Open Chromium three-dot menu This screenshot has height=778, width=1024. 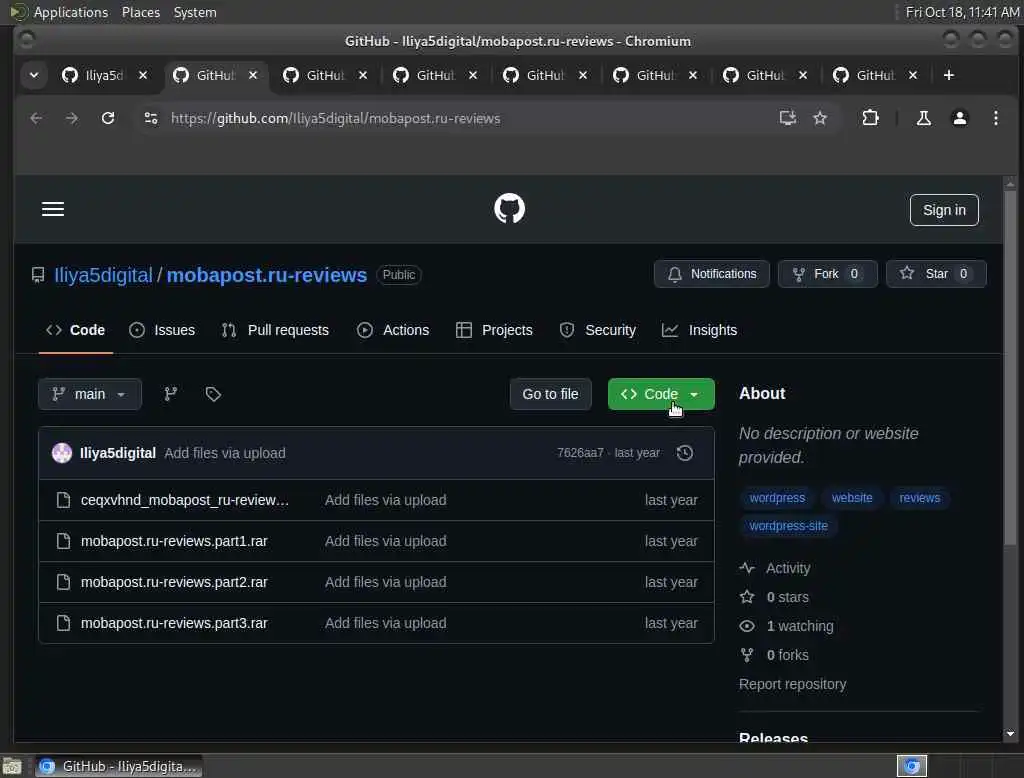996,118
